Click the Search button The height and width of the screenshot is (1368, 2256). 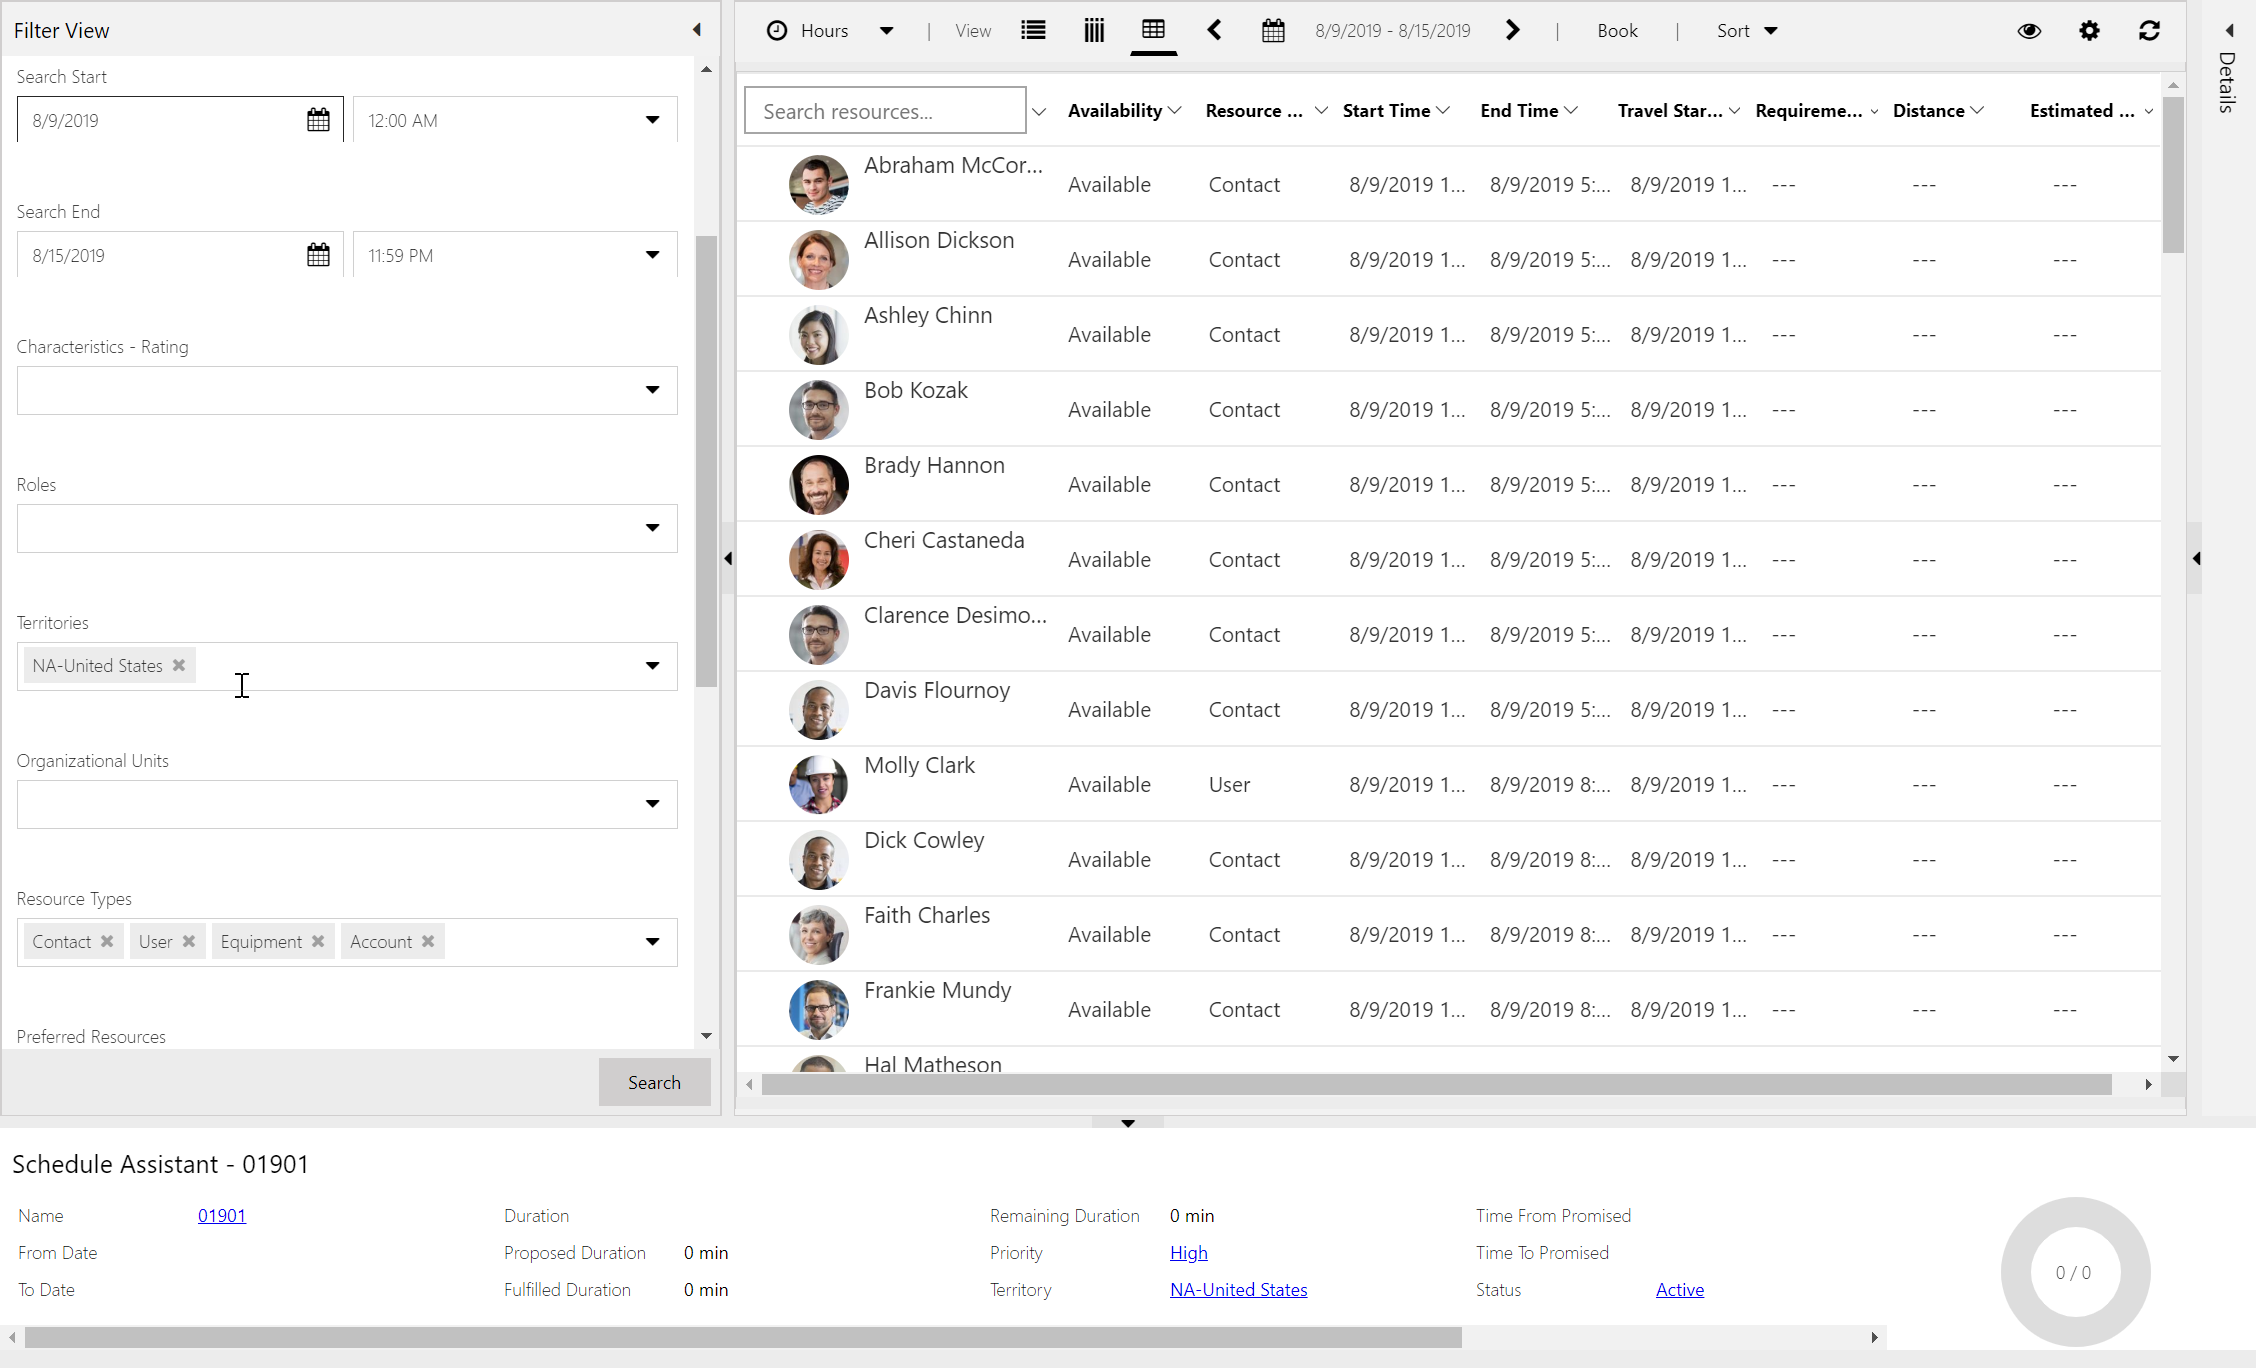tap(654, 1081)
